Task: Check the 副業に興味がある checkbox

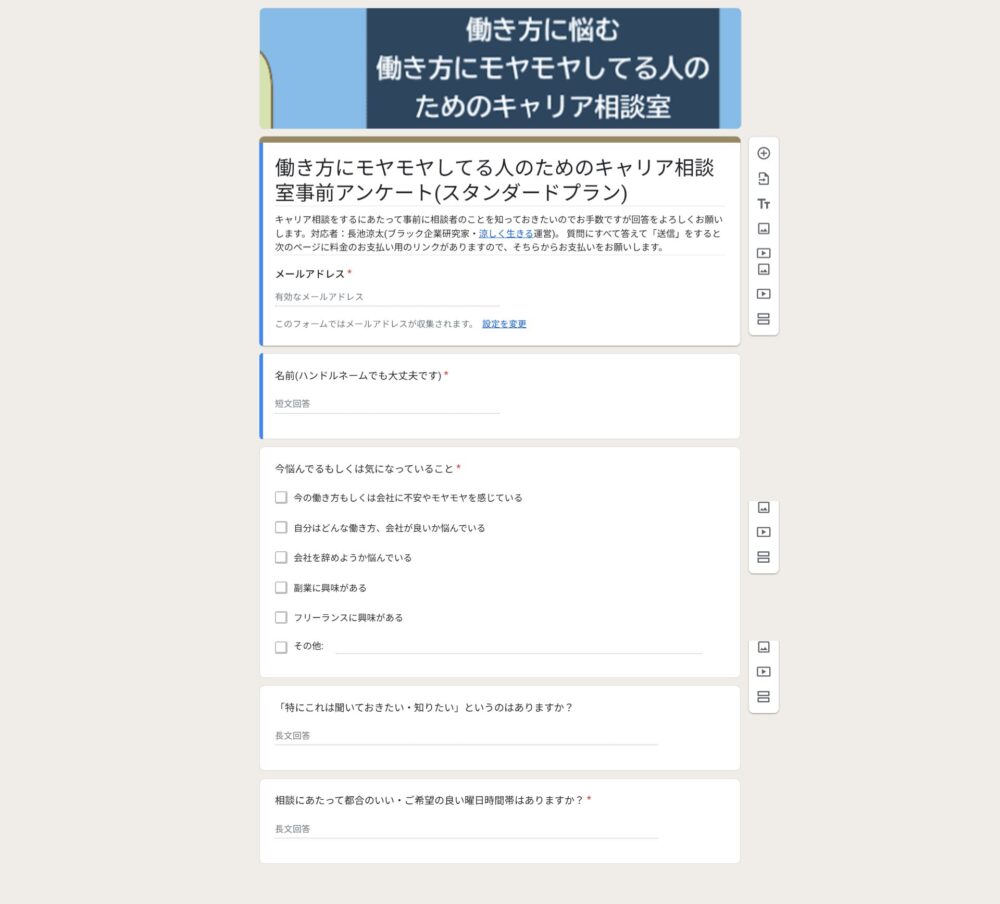Action: [x=281, y=587]
